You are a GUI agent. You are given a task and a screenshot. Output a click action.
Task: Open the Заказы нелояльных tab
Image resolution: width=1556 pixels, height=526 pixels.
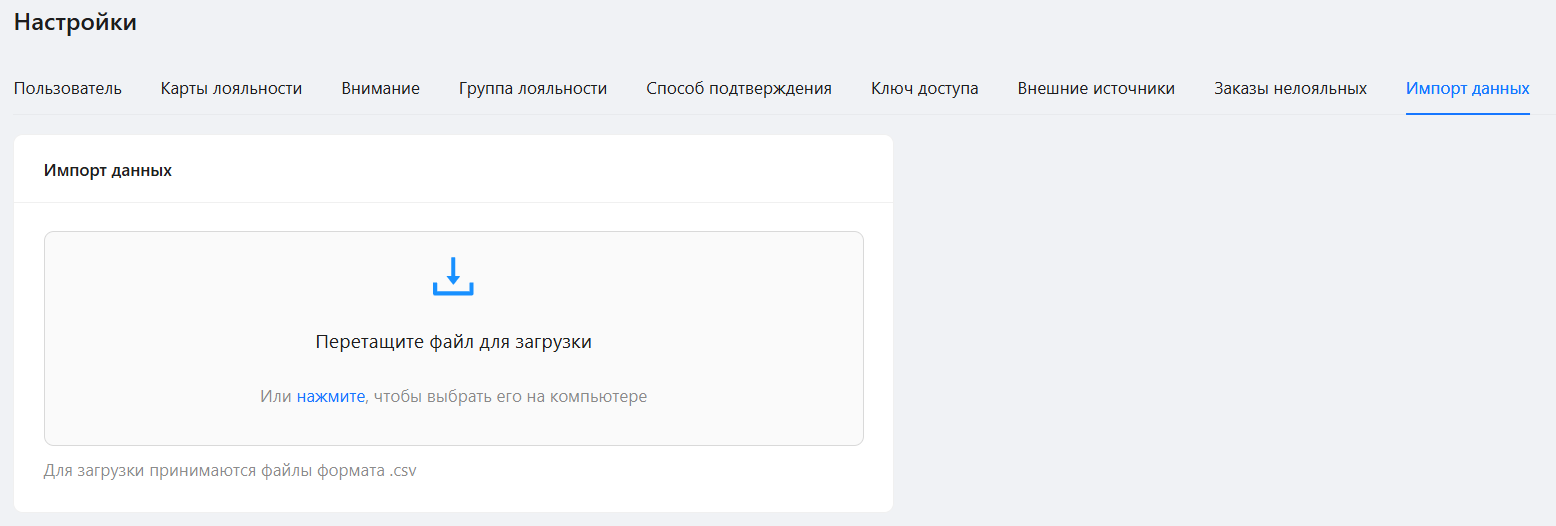[1290, 88]
